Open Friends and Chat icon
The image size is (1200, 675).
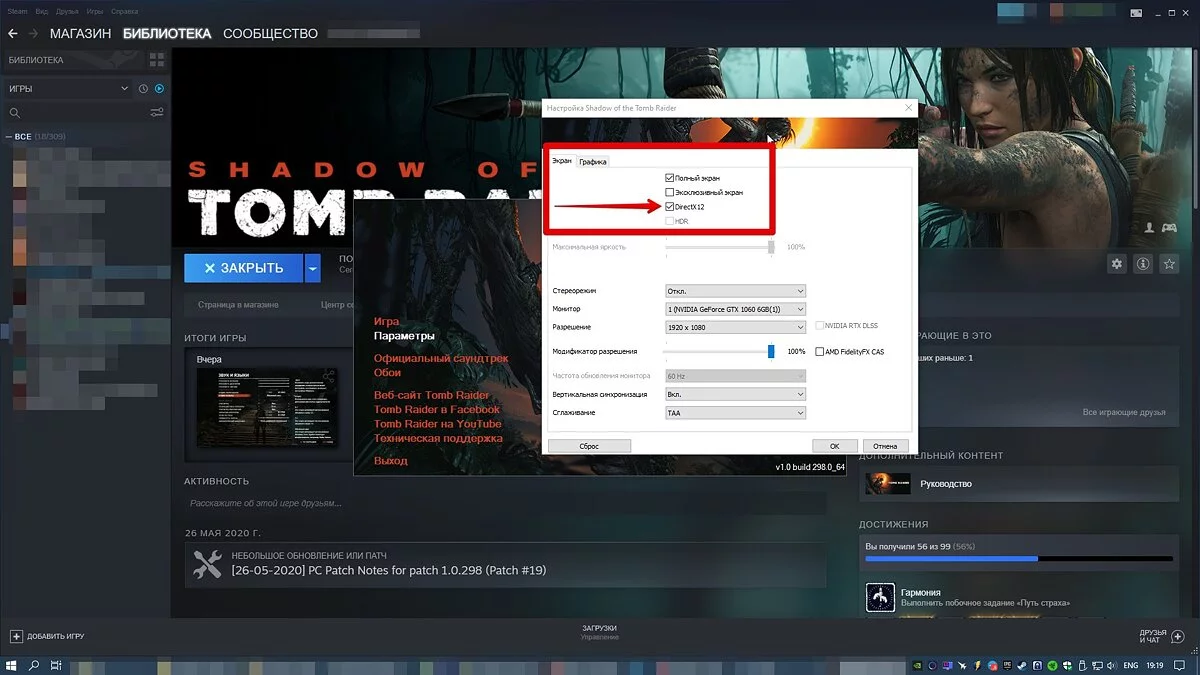pos(1178,636)
